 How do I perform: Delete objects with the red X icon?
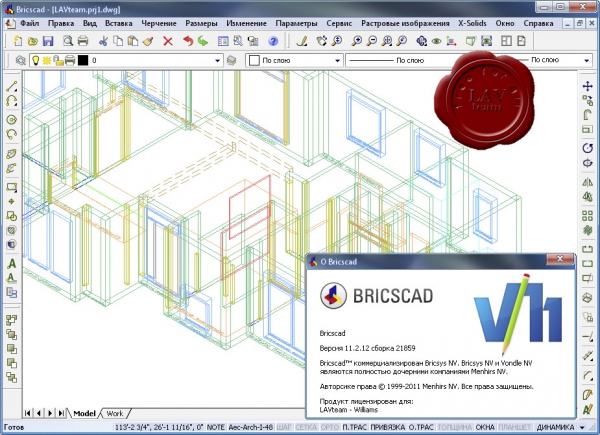click(x=168, y=41)
